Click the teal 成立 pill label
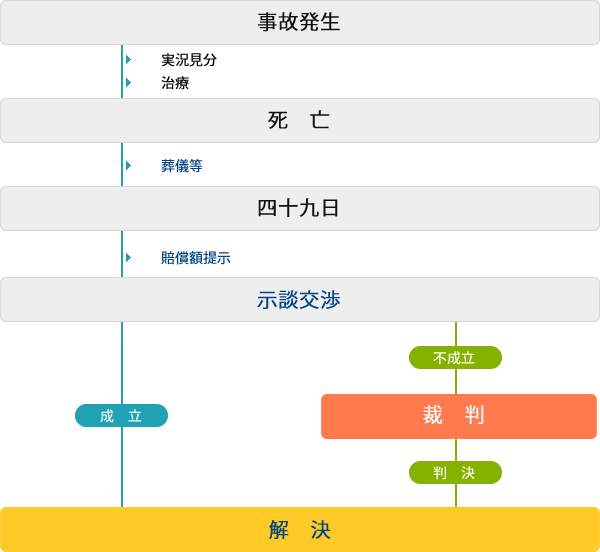Image resolution: width=600 pixels, height=552 pixels. (121, 416)
